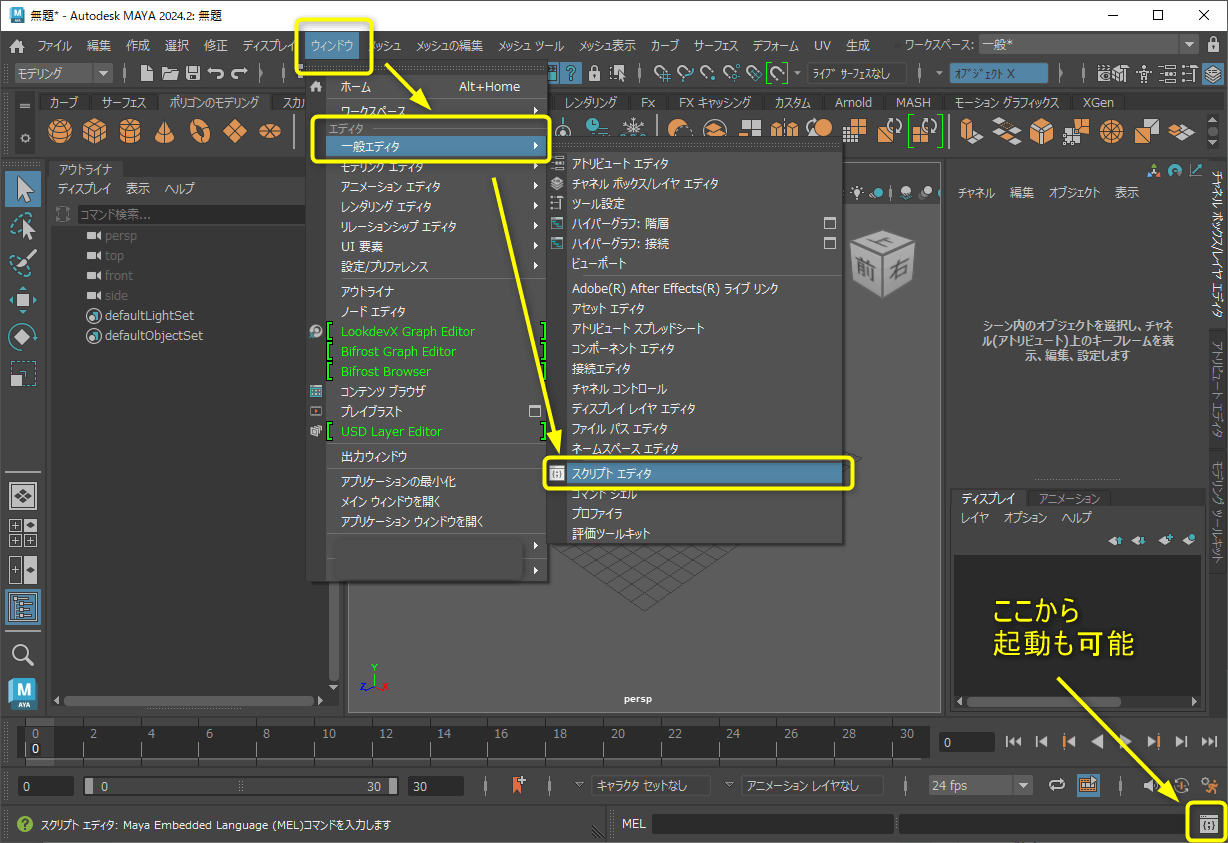Click the search magnifier icon in left sidebar
Image resolution: width=1228 pixels, height=843 pixels.
tap(23, 655)
